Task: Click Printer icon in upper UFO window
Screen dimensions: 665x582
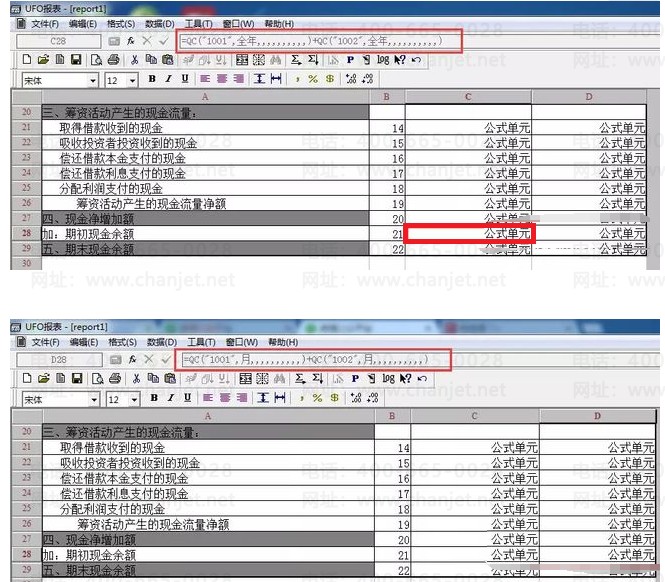Action: click(x=113, y=60)
